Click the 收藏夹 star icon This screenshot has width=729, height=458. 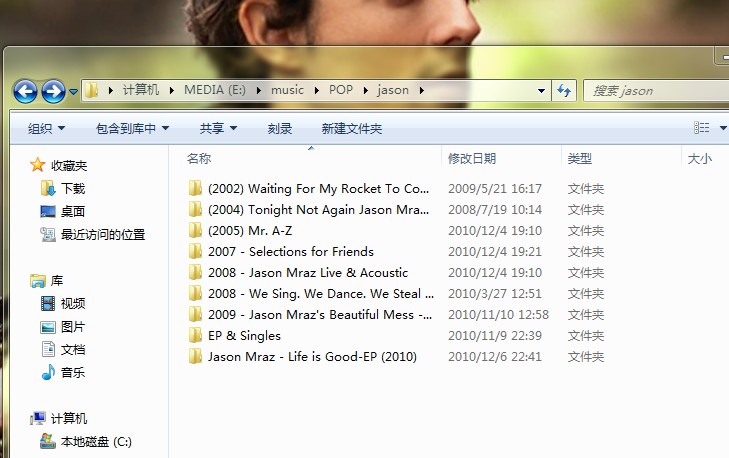click(37, 165)
